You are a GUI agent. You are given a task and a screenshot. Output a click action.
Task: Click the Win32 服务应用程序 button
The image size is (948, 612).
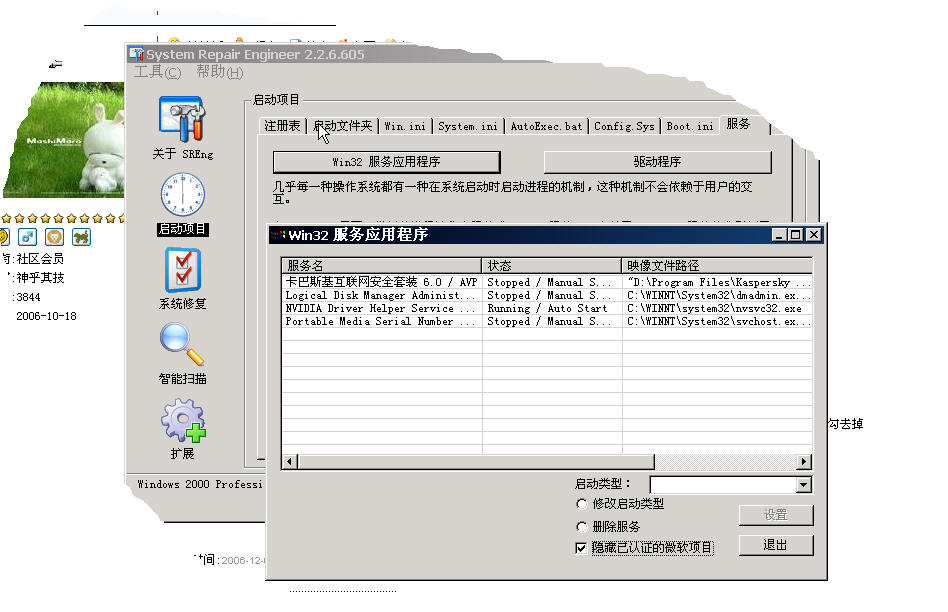pyautogui.click(x=386, y=161)
